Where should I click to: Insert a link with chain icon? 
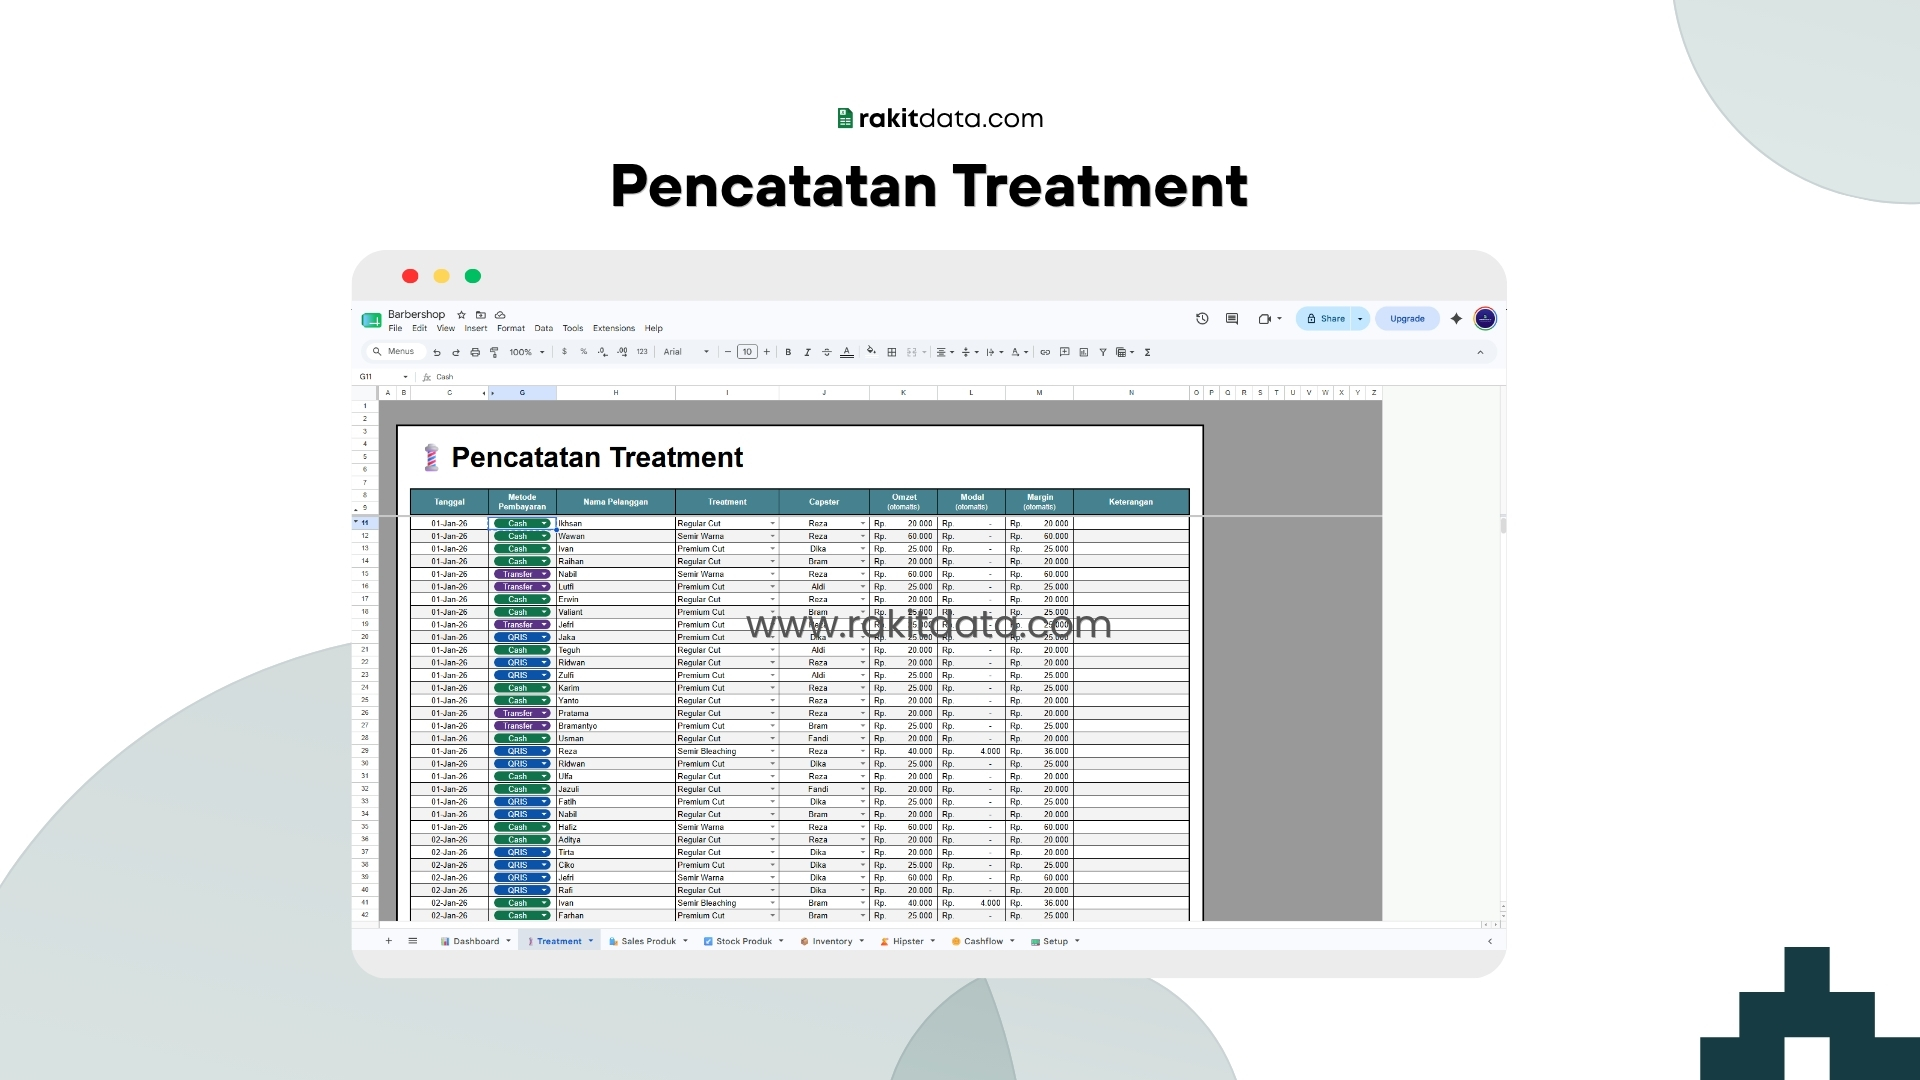pos(1045,352)
